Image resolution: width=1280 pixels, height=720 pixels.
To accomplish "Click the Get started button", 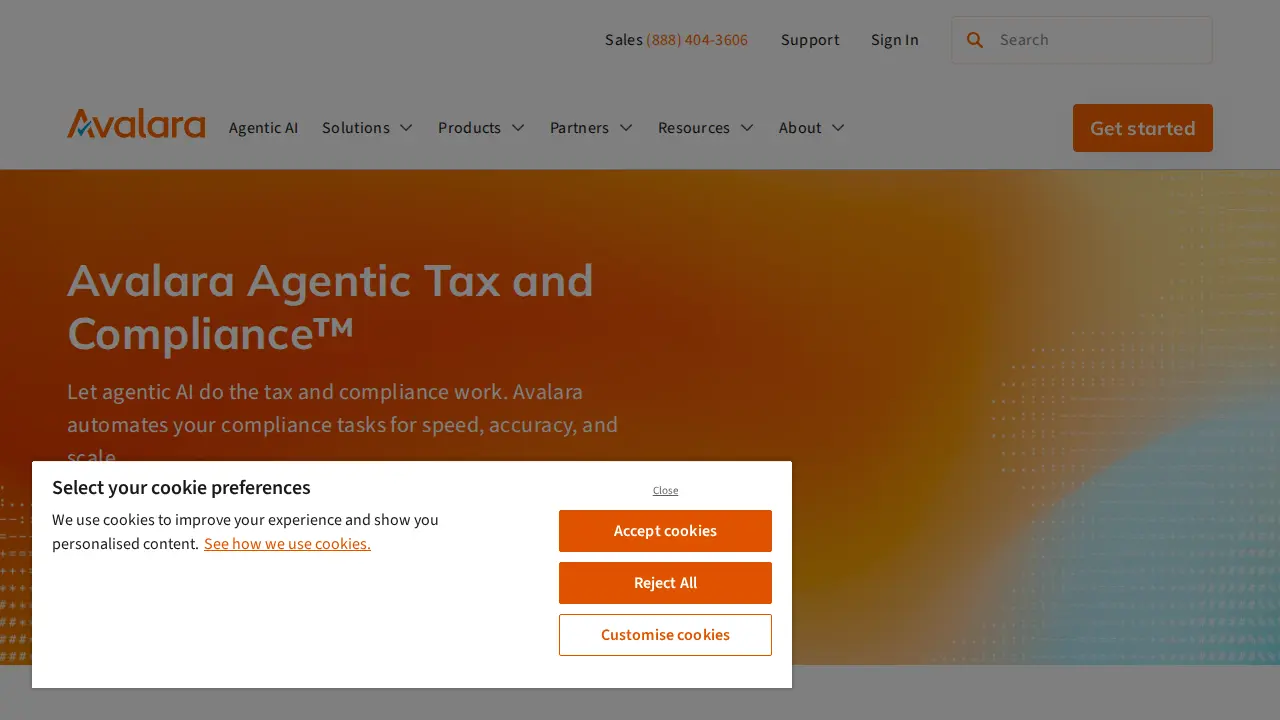I will tap(1143, 128).
